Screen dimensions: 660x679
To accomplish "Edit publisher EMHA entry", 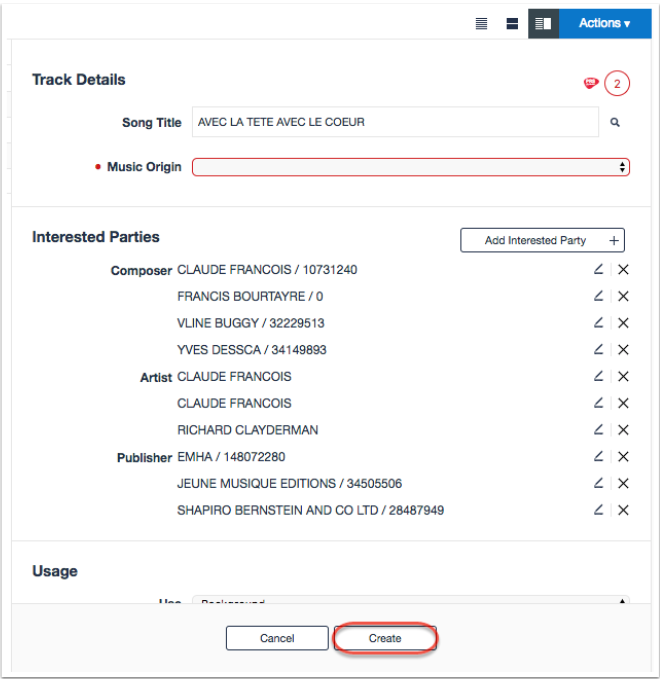I will pos(599,456).
